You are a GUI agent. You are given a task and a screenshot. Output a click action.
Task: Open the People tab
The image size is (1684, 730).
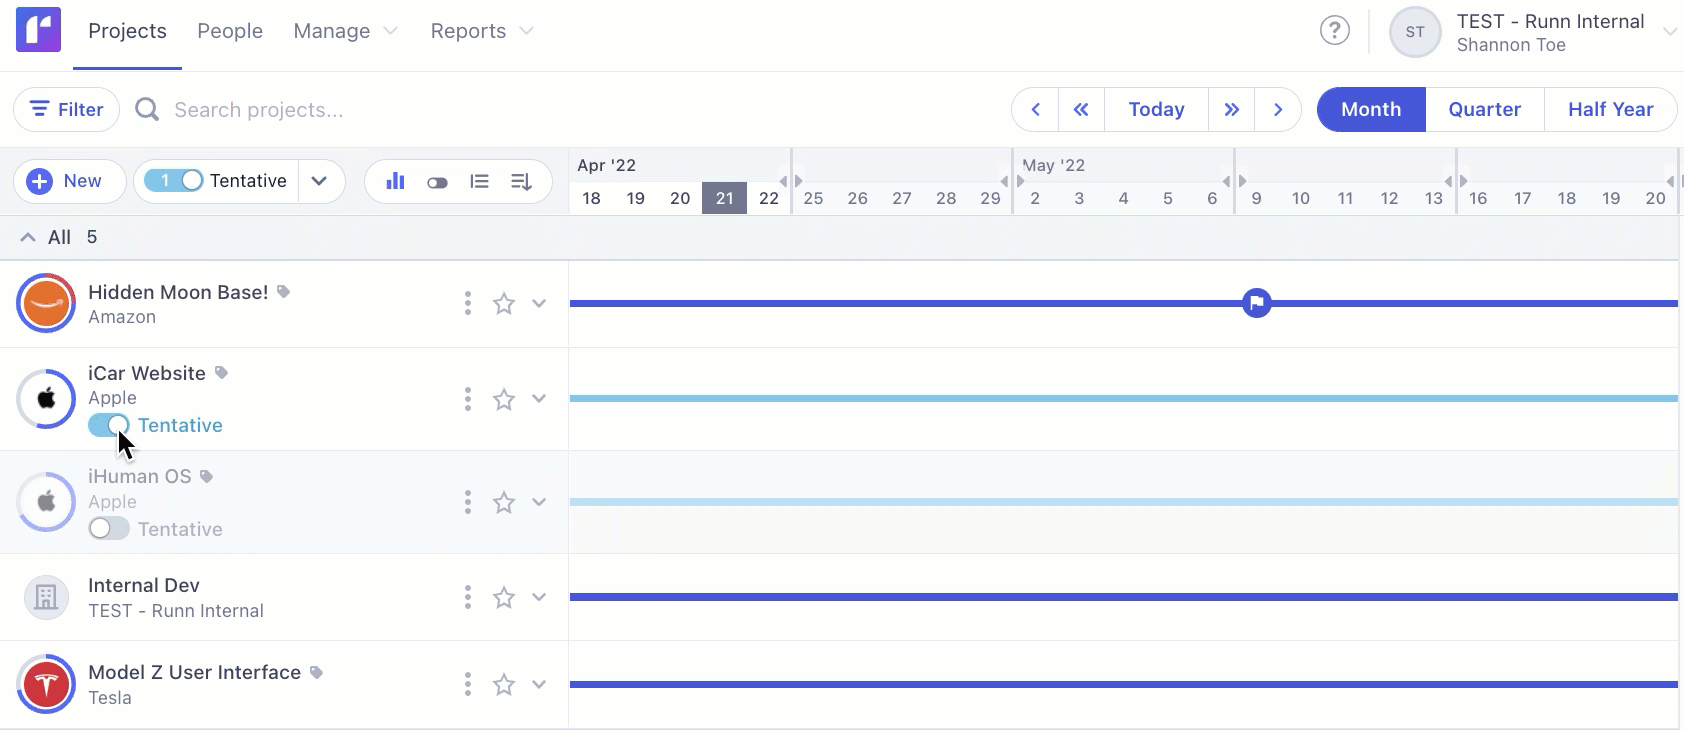[x=230, y=31]
